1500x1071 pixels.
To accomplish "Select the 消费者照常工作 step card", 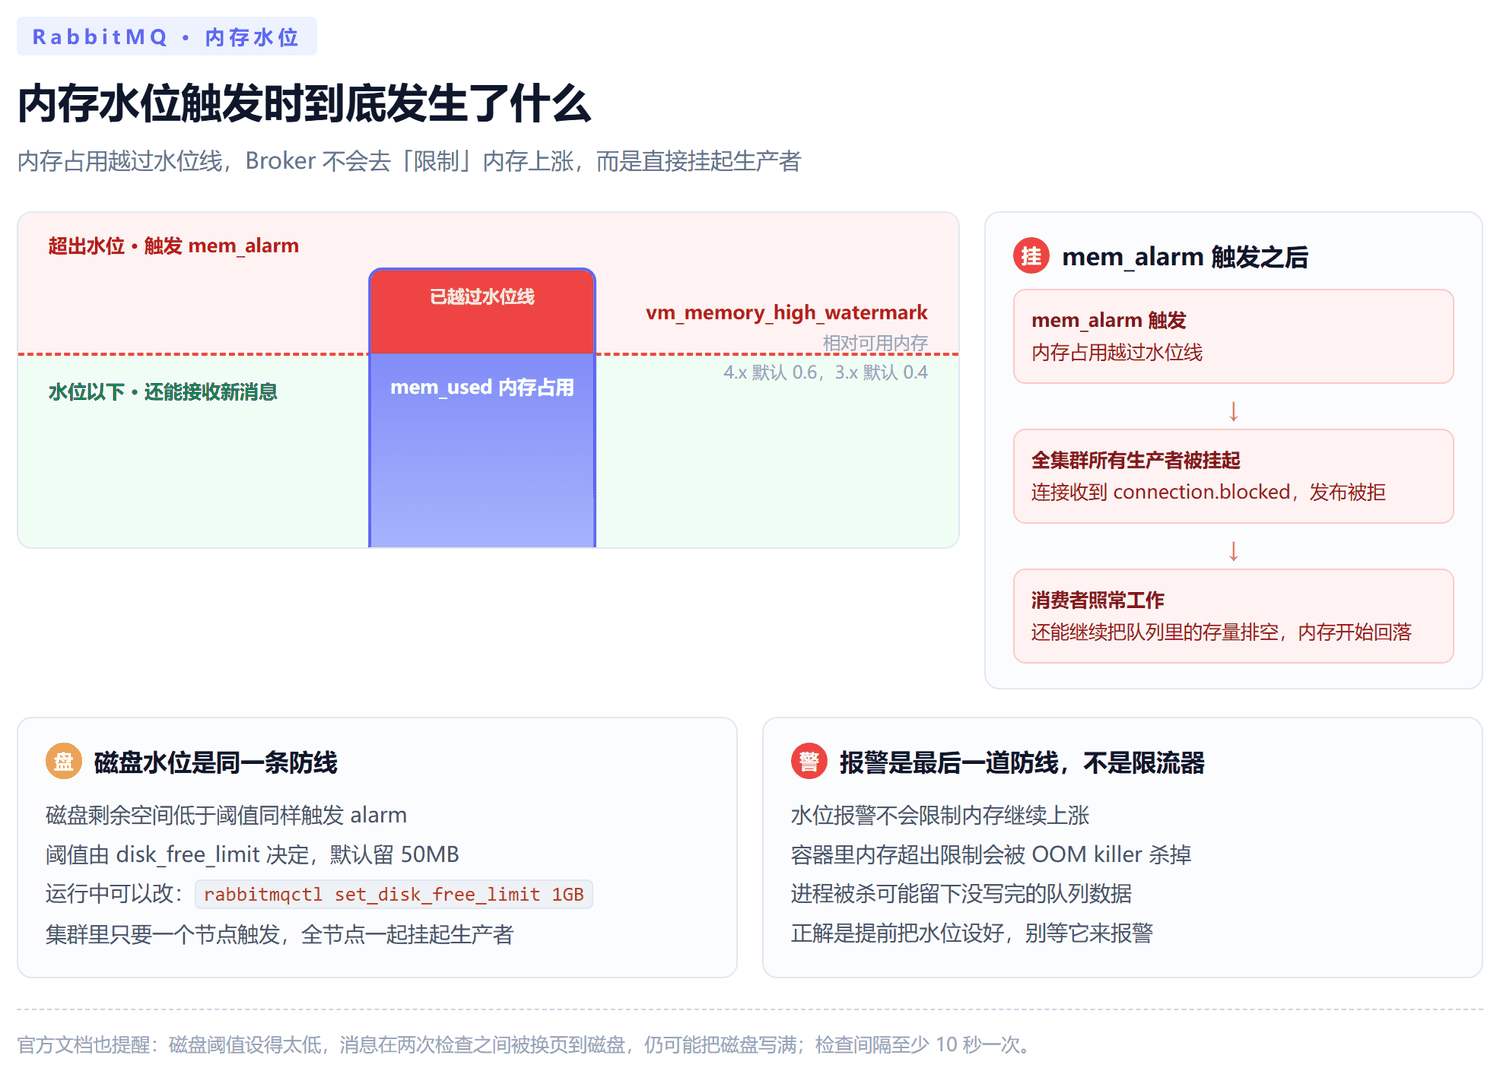I will pos(1233,616).
